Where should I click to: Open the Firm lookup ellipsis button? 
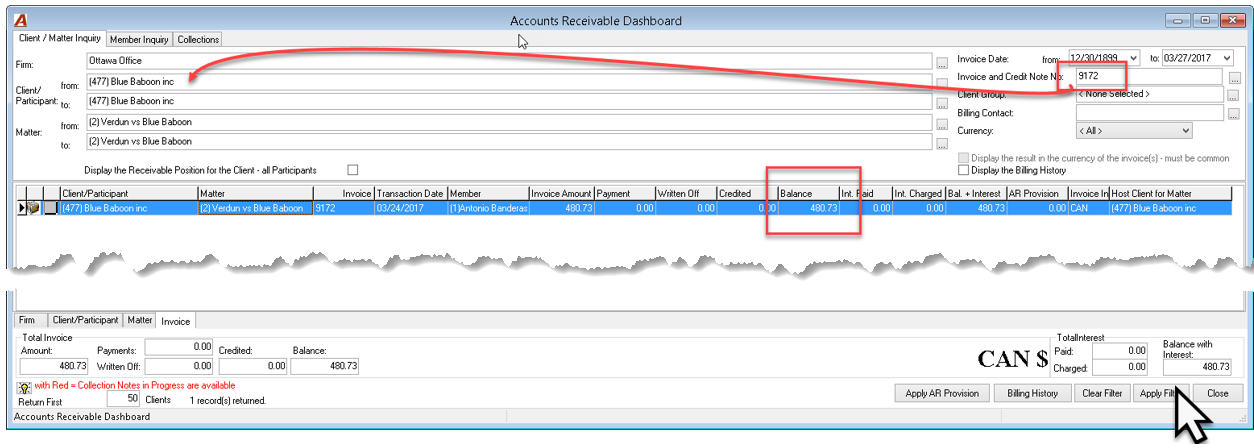point(942,62)
